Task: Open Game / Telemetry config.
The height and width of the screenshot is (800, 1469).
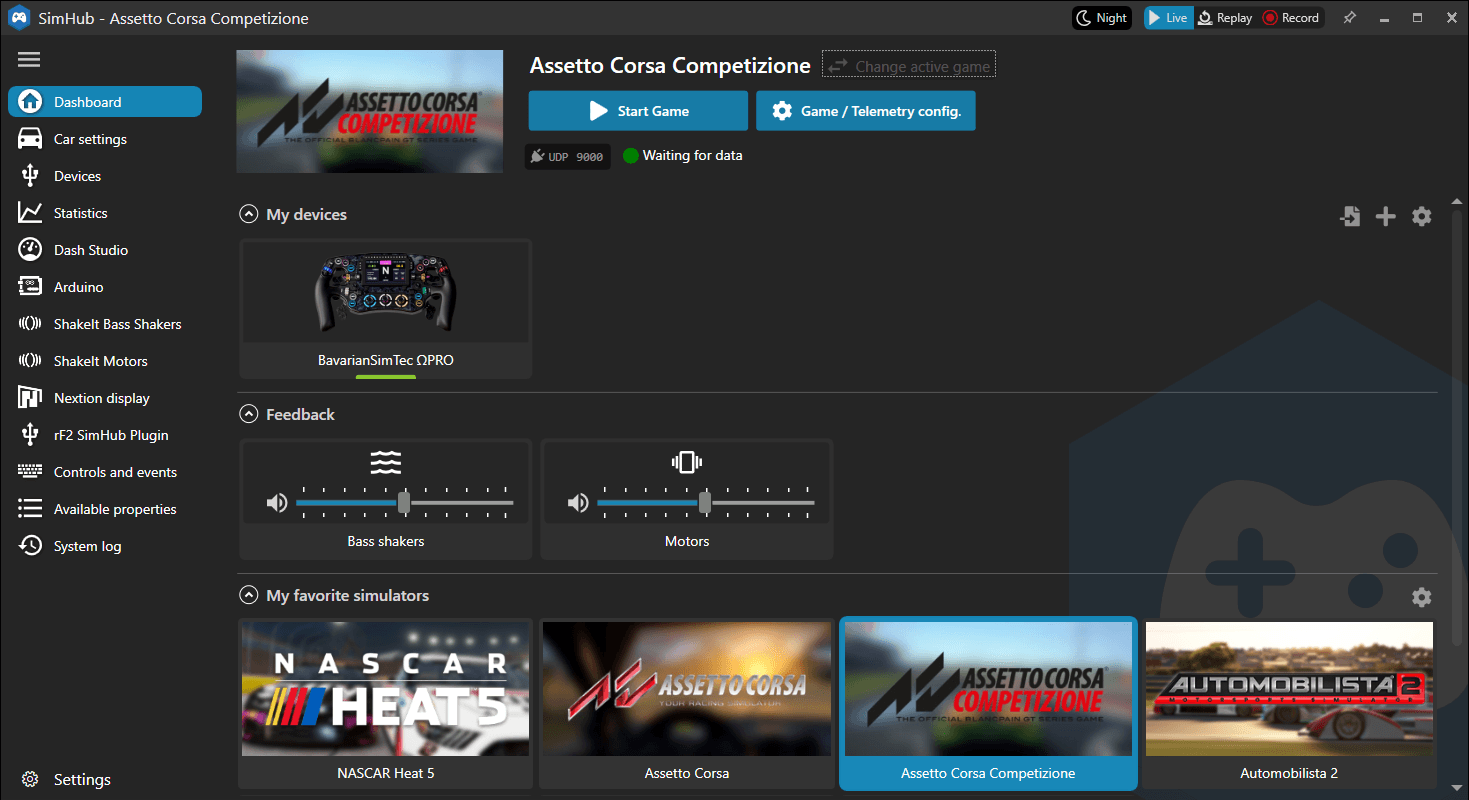Action: tap(865, 111)
